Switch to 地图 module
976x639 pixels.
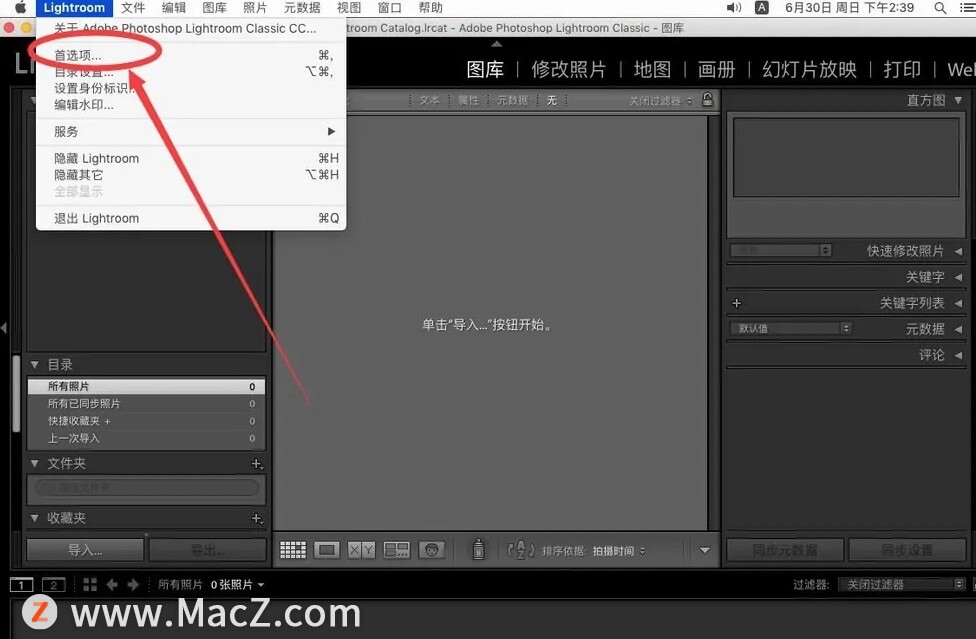click(652, 69)
